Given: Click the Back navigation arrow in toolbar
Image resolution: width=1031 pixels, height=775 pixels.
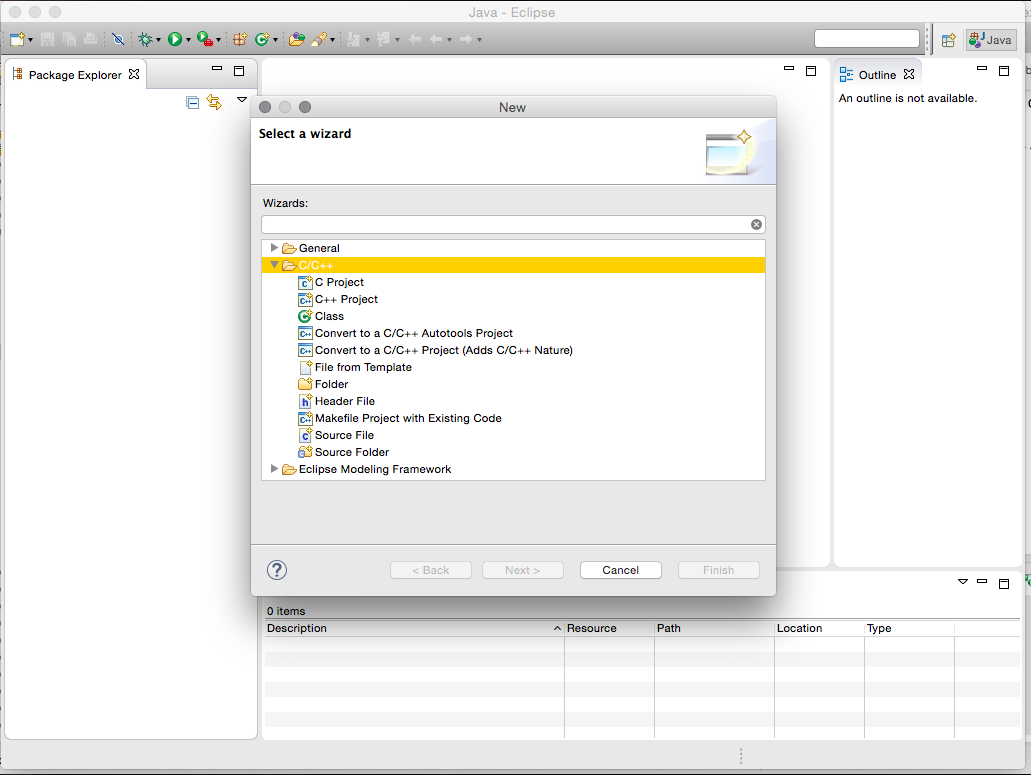Looking at the screenshot, I should [x=435, y=39].
